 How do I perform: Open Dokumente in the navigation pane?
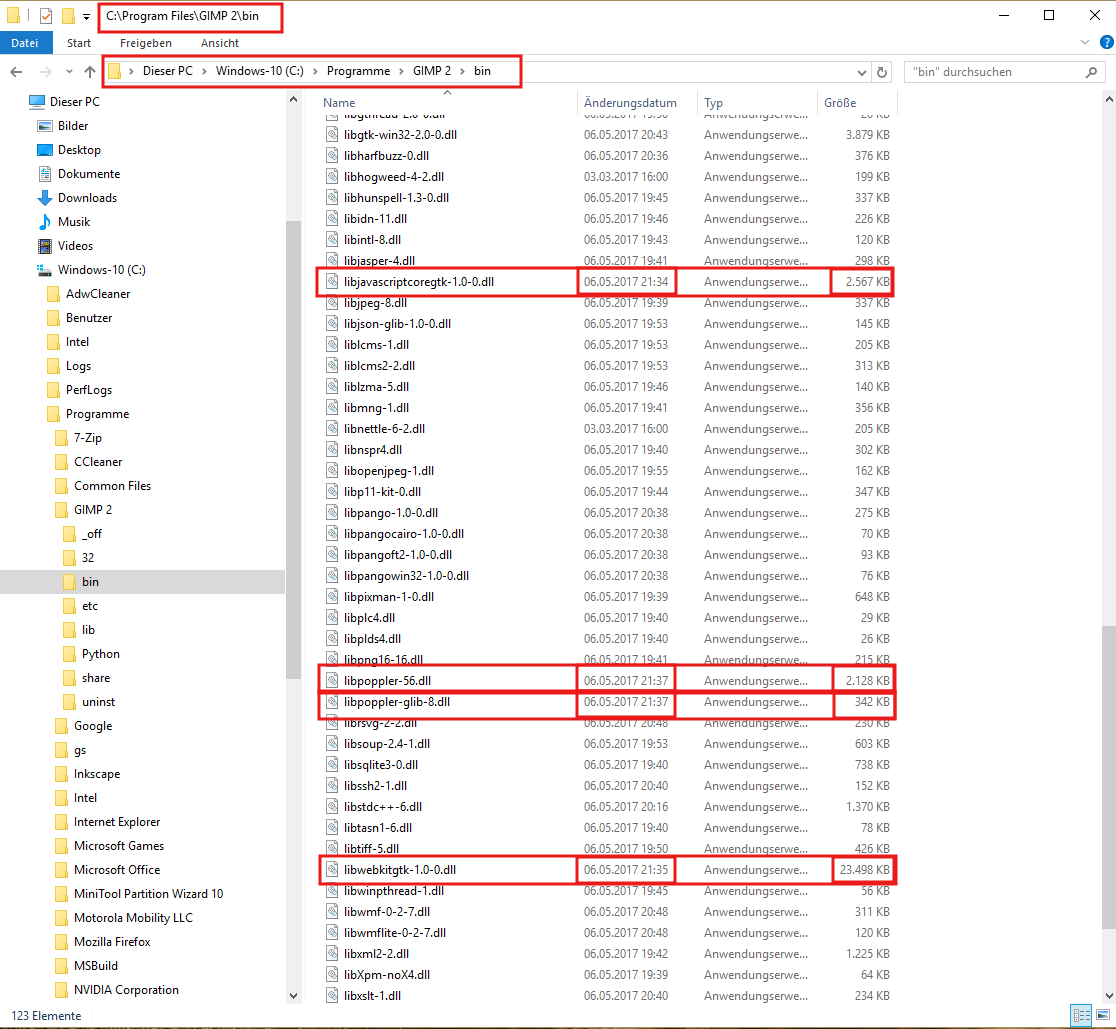tap(89, 174)
